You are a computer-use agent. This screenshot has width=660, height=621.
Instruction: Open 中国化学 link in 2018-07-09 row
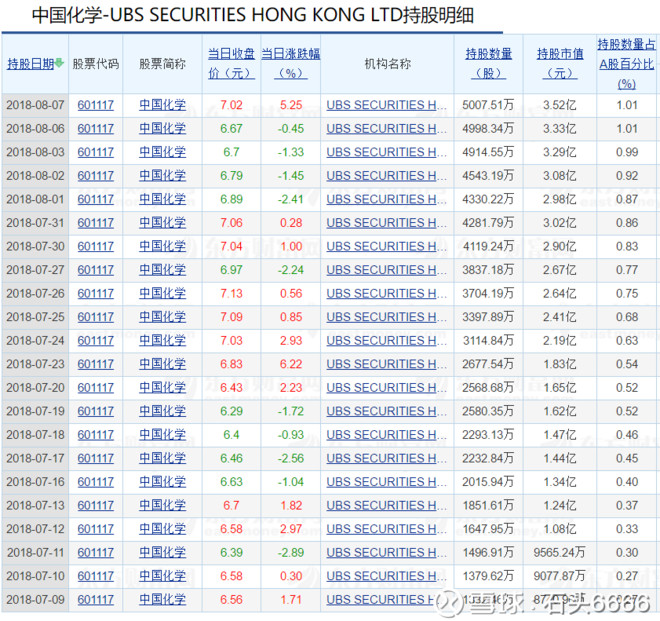[x=162, y=600]
